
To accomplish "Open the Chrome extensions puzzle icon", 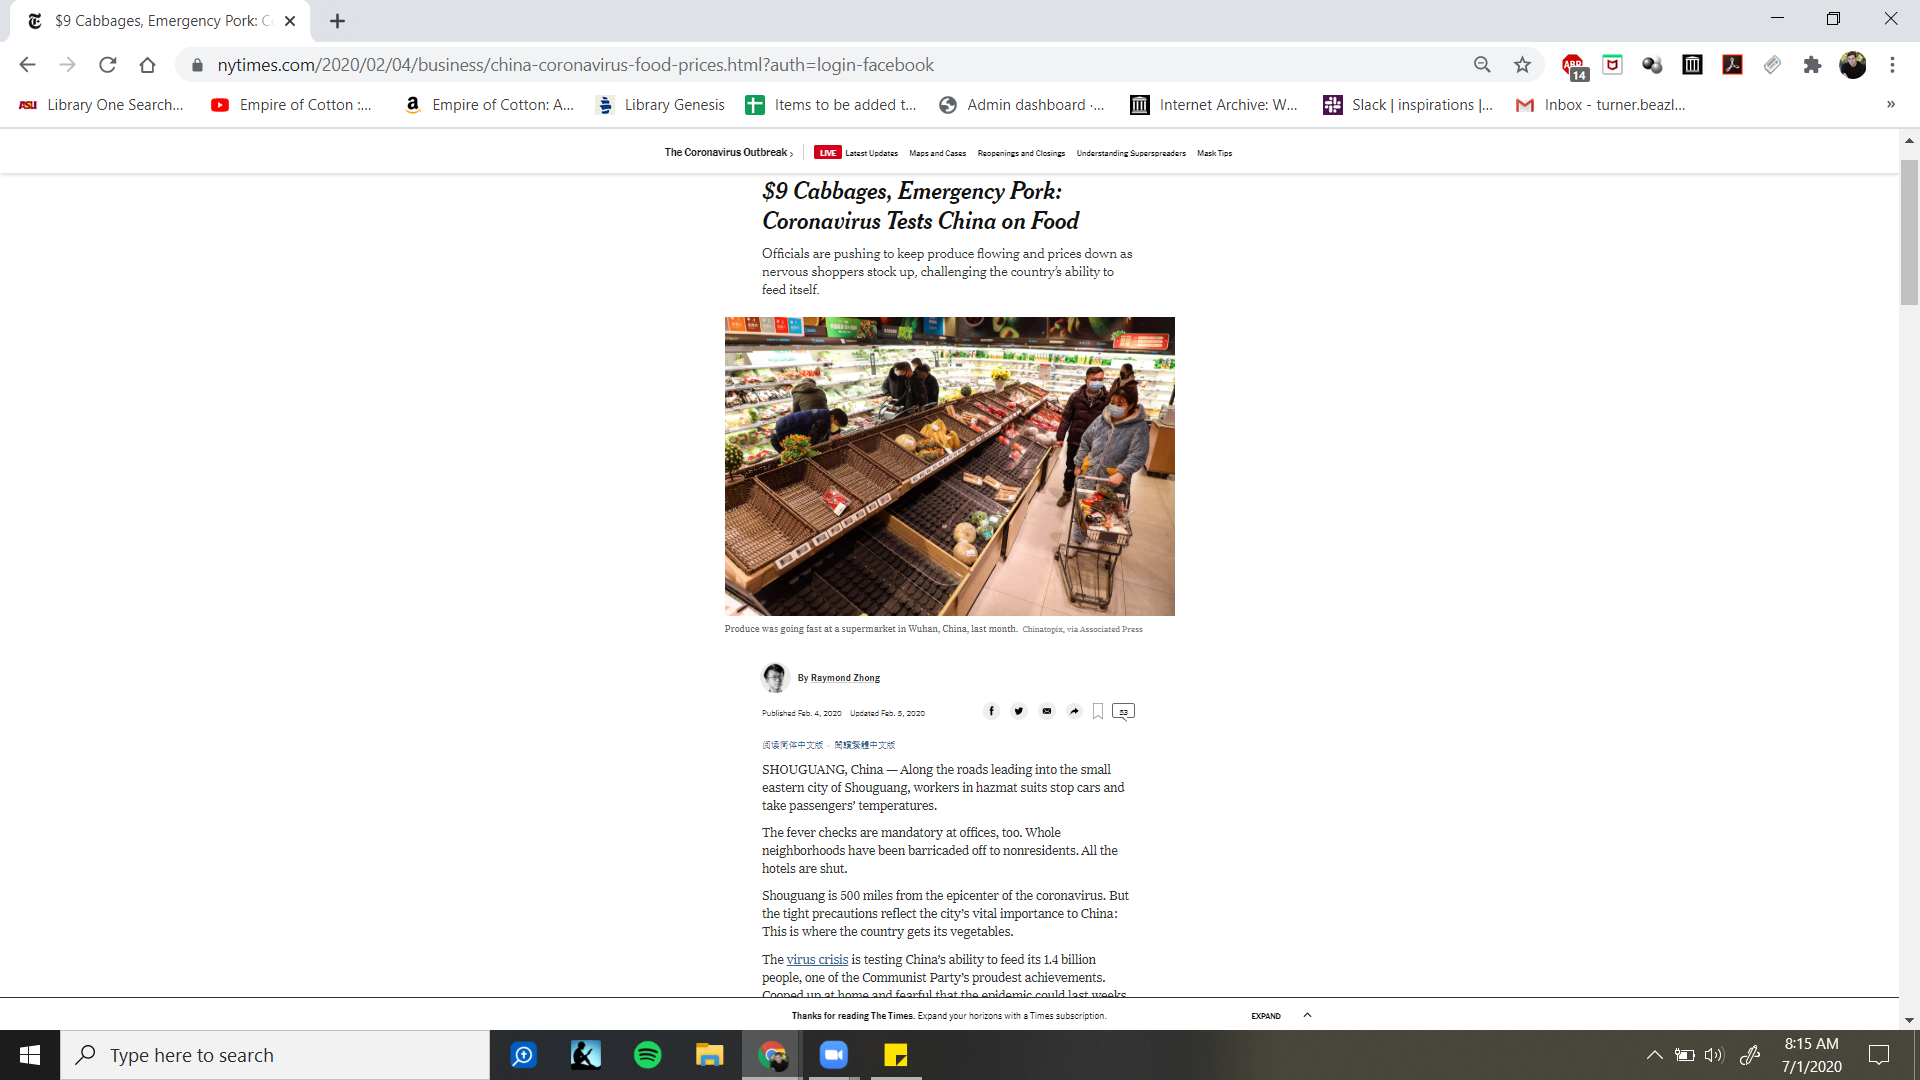I will point(1812,65).
